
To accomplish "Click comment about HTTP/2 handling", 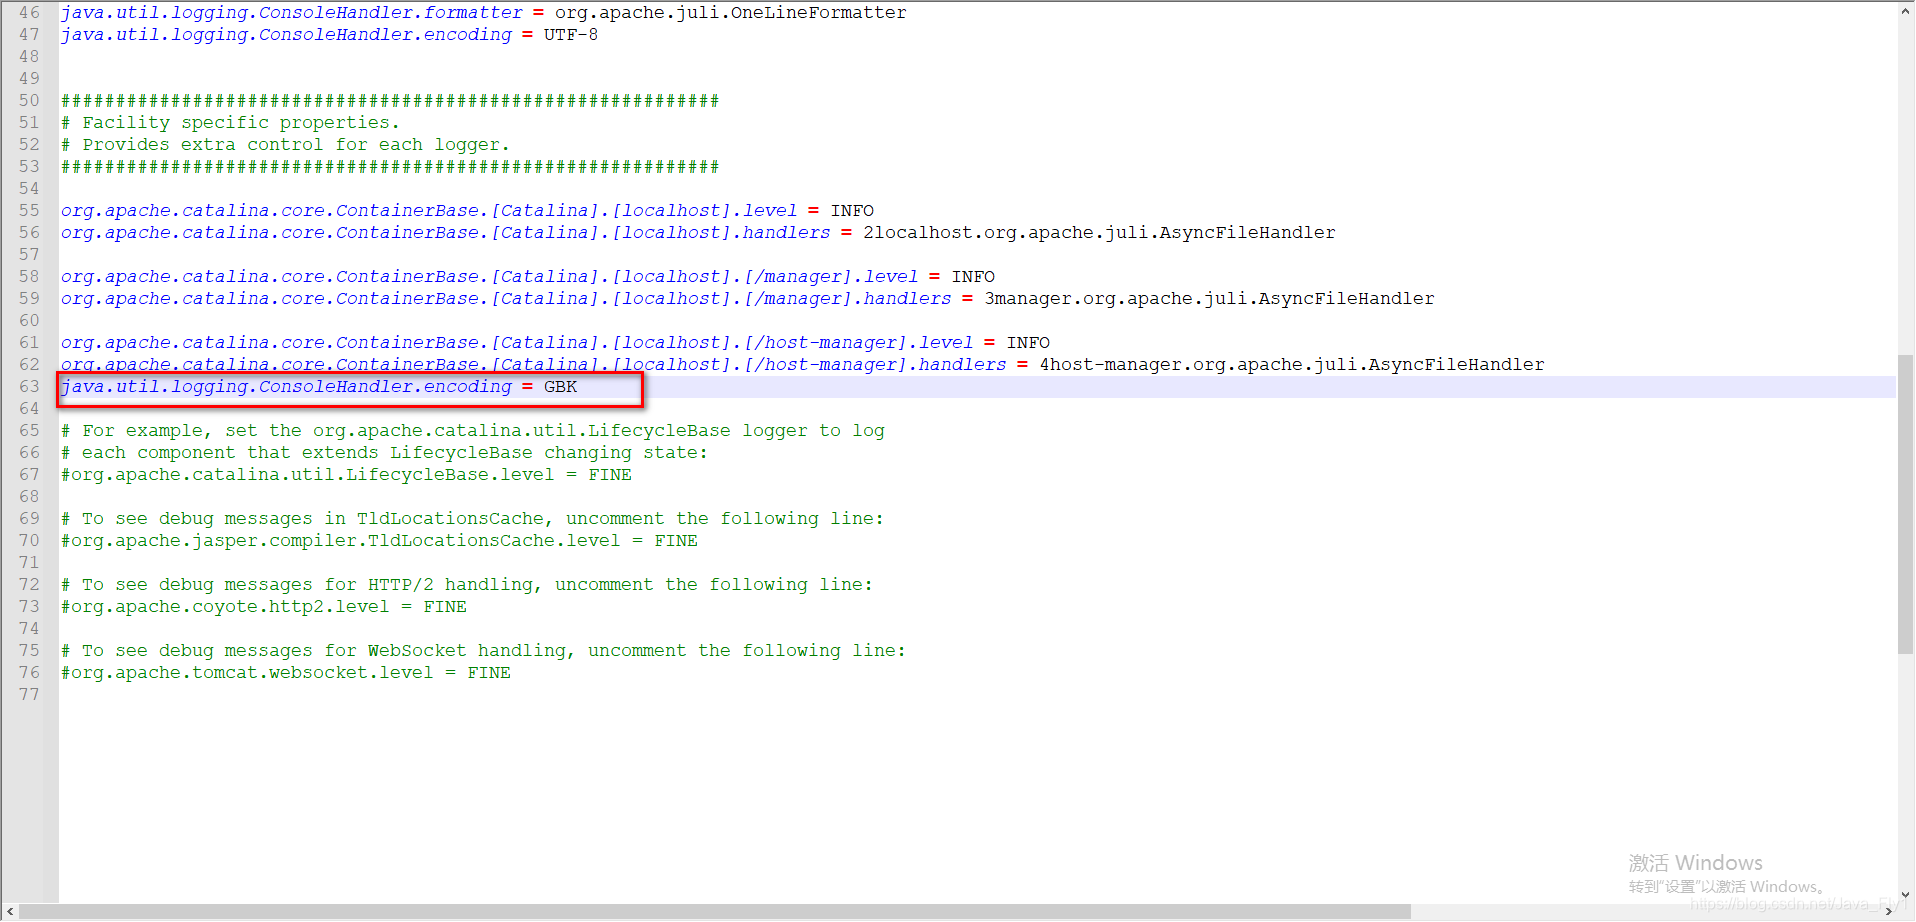I will (x=467, y=585).
